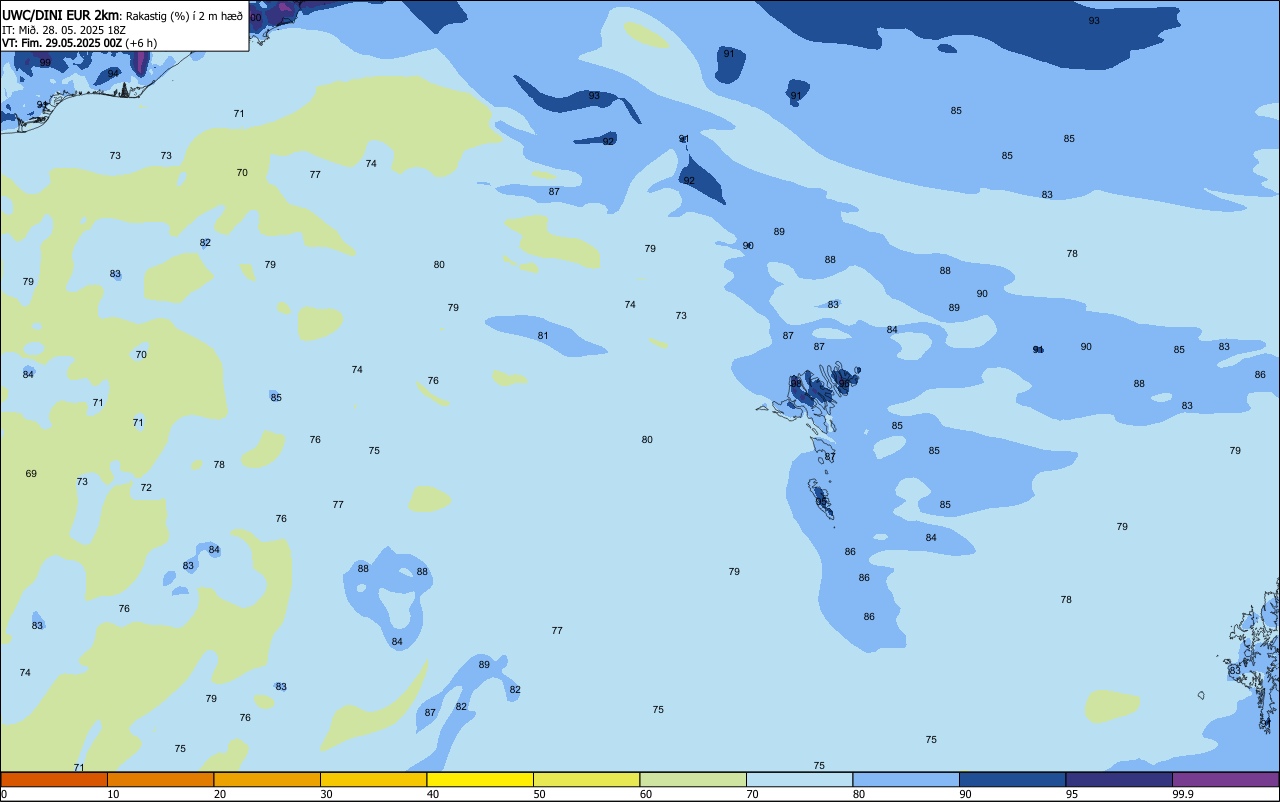The height and width of the screenshot is (802, 1280).
Task: Choose the 60–70 light green legend band
Action: 693,779
